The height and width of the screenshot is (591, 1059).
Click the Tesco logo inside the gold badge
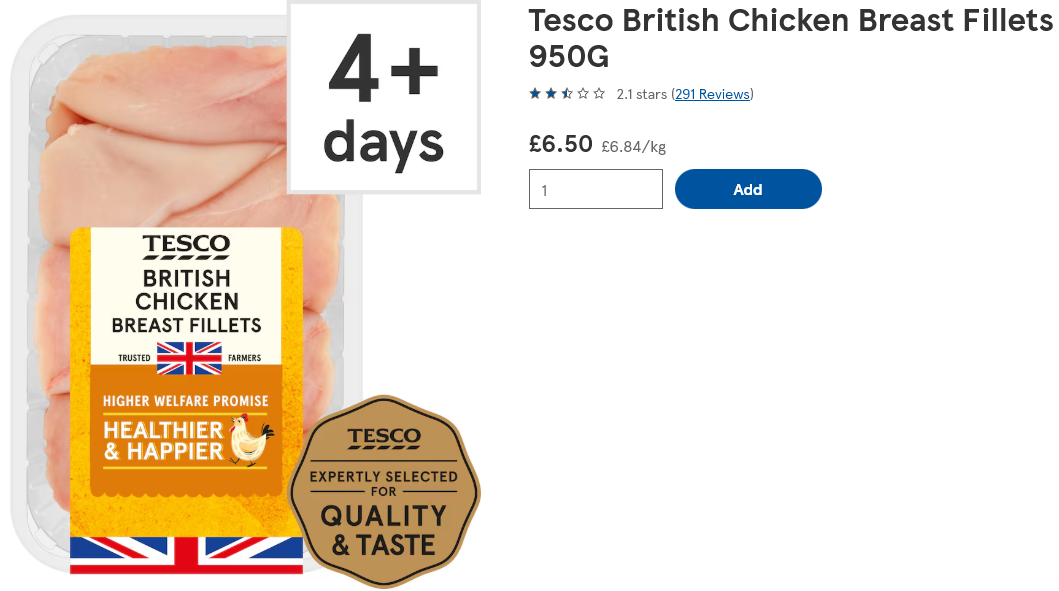pos(384,438)
